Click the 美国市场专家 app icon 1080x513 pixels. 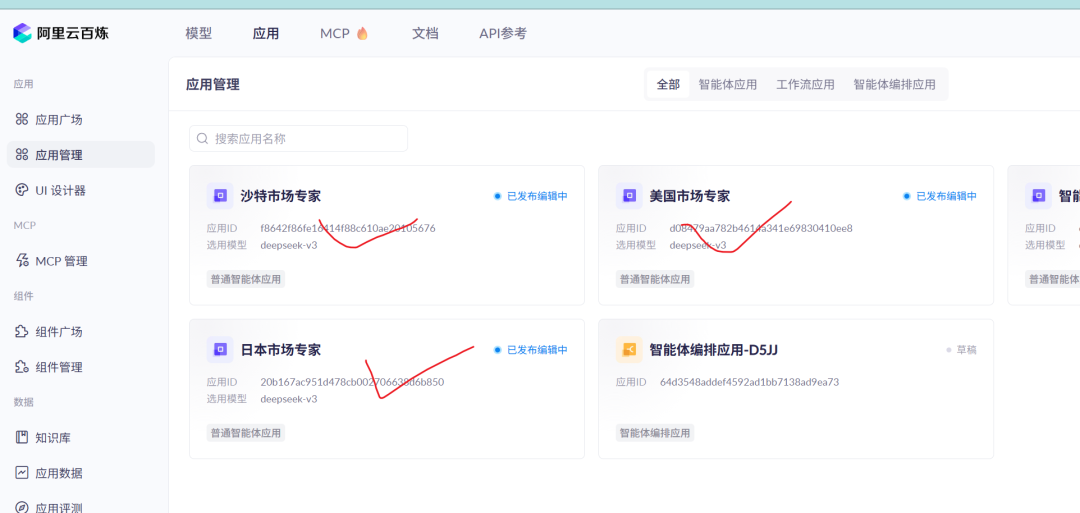tap(629, 196)
